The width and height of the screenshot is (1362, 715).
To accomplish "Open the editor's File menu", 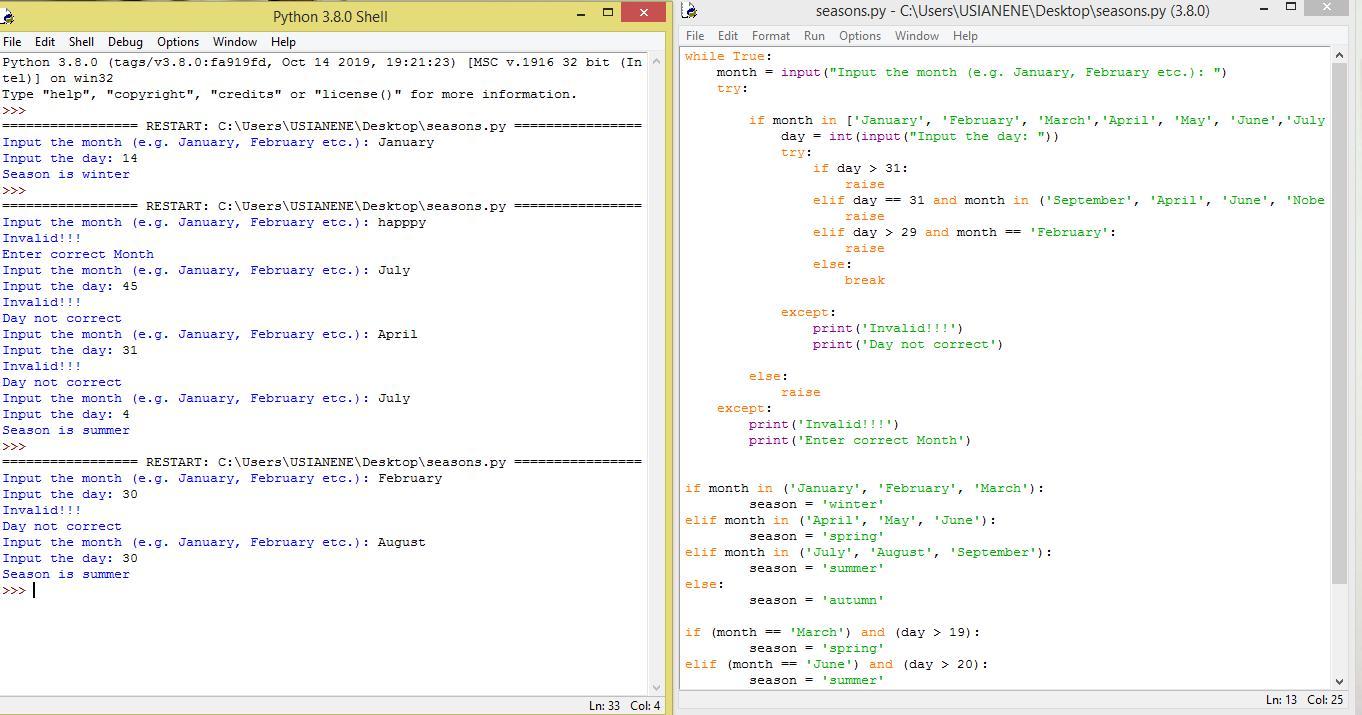I will (x=694, y=36).
